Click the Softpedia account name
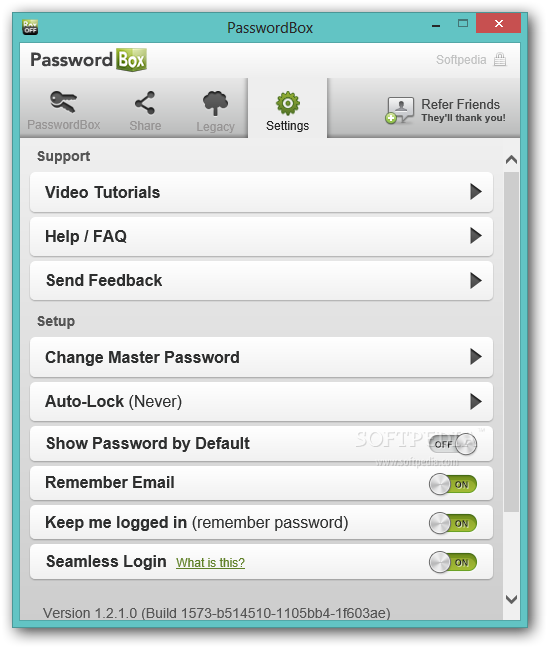Viewport: 548px width, 648px height. pos(461,60)
